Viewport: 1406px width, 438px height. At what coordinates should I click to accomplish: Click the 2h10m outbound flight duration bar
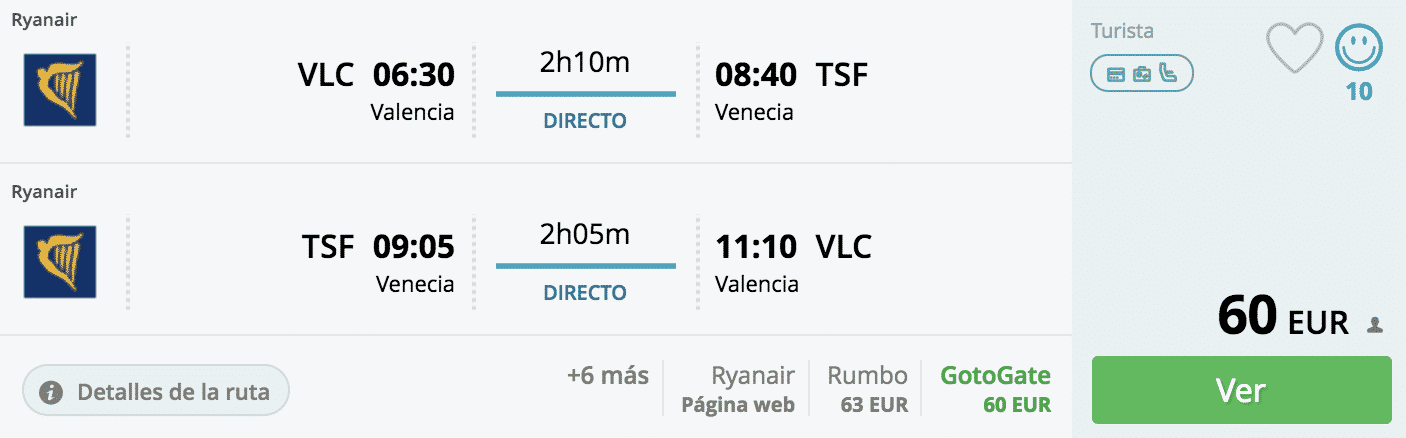pyautogui.click(x=585, y=94)
